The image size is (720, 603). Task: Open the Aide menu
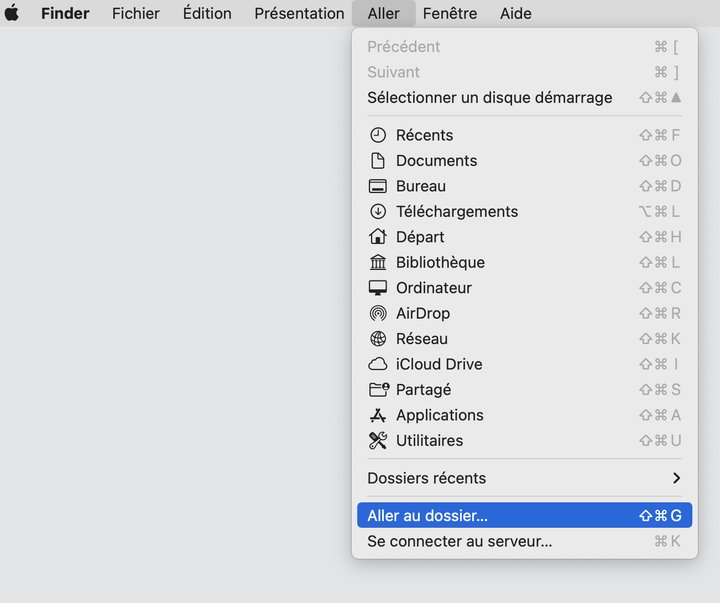tap(516, 13)
